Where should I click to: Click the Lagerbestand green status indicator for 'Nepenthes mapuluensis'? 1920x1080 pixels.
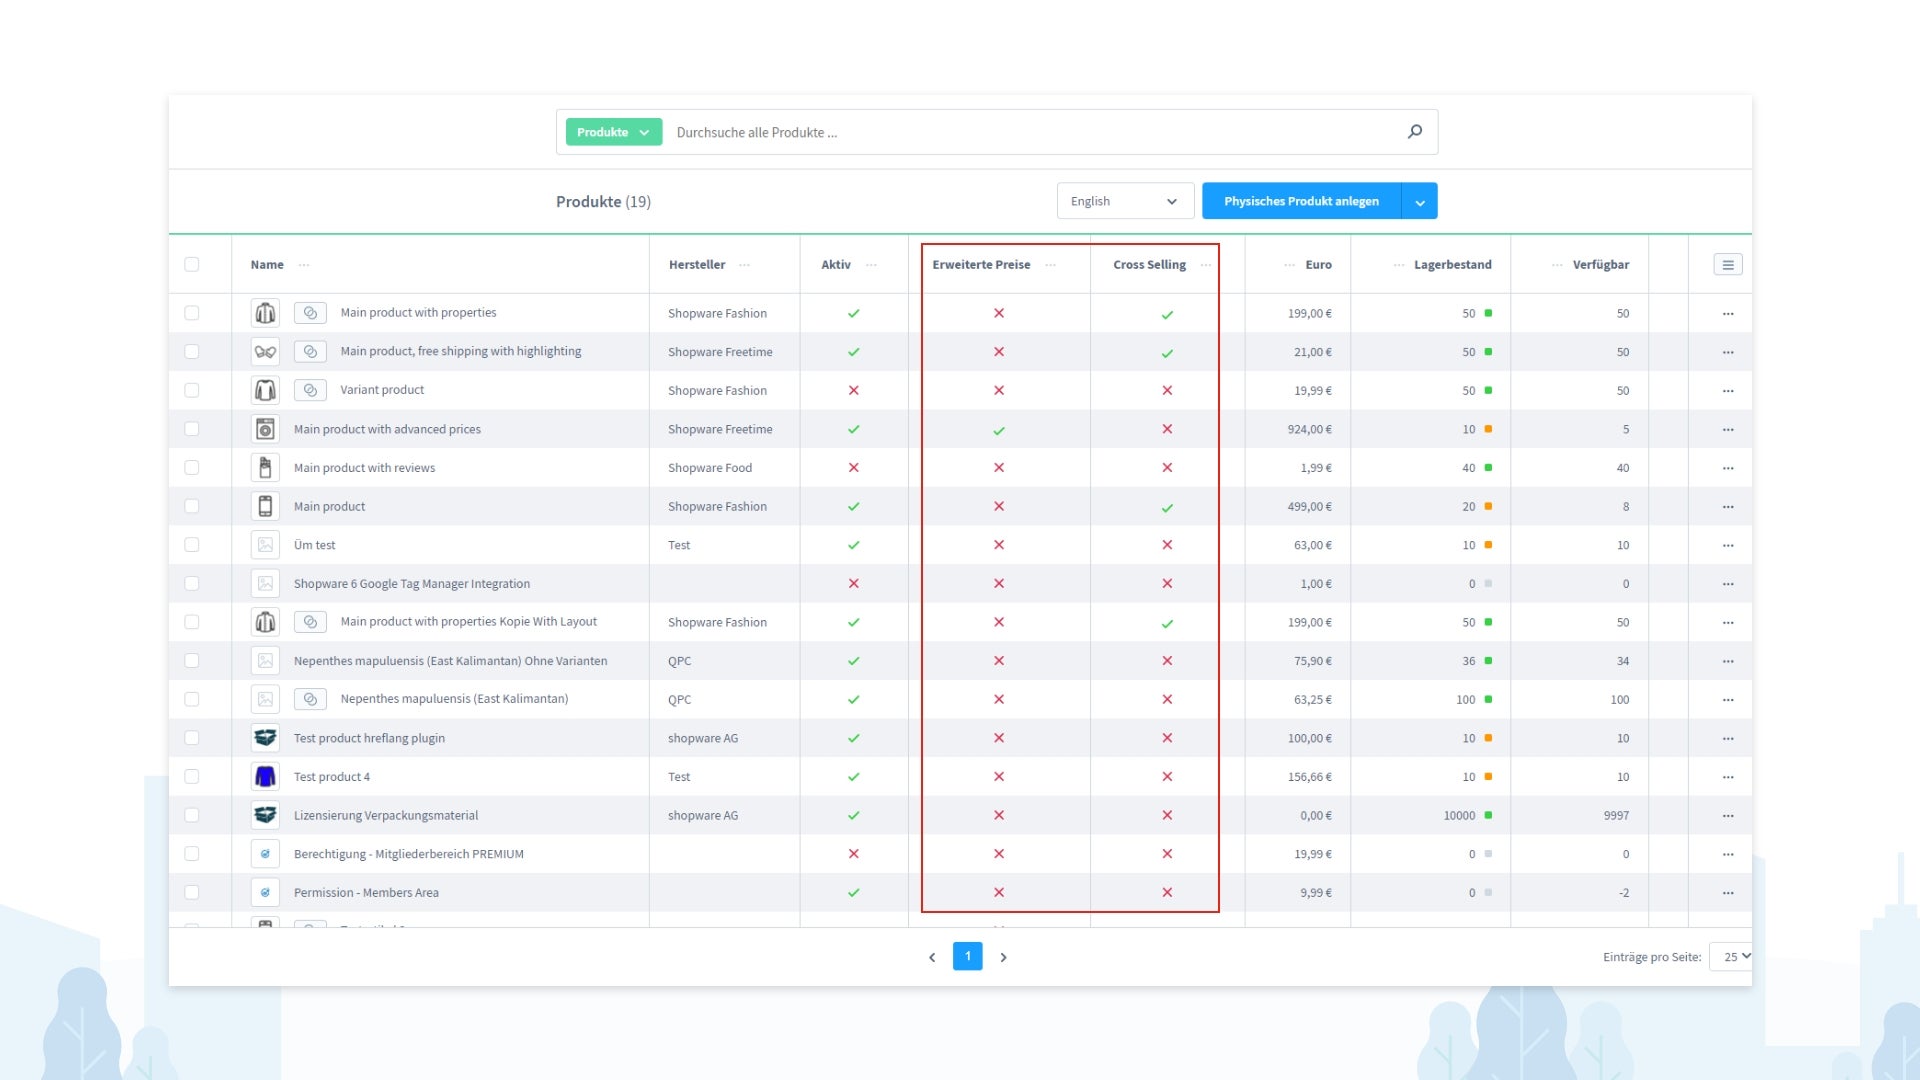click(1487, 699)
